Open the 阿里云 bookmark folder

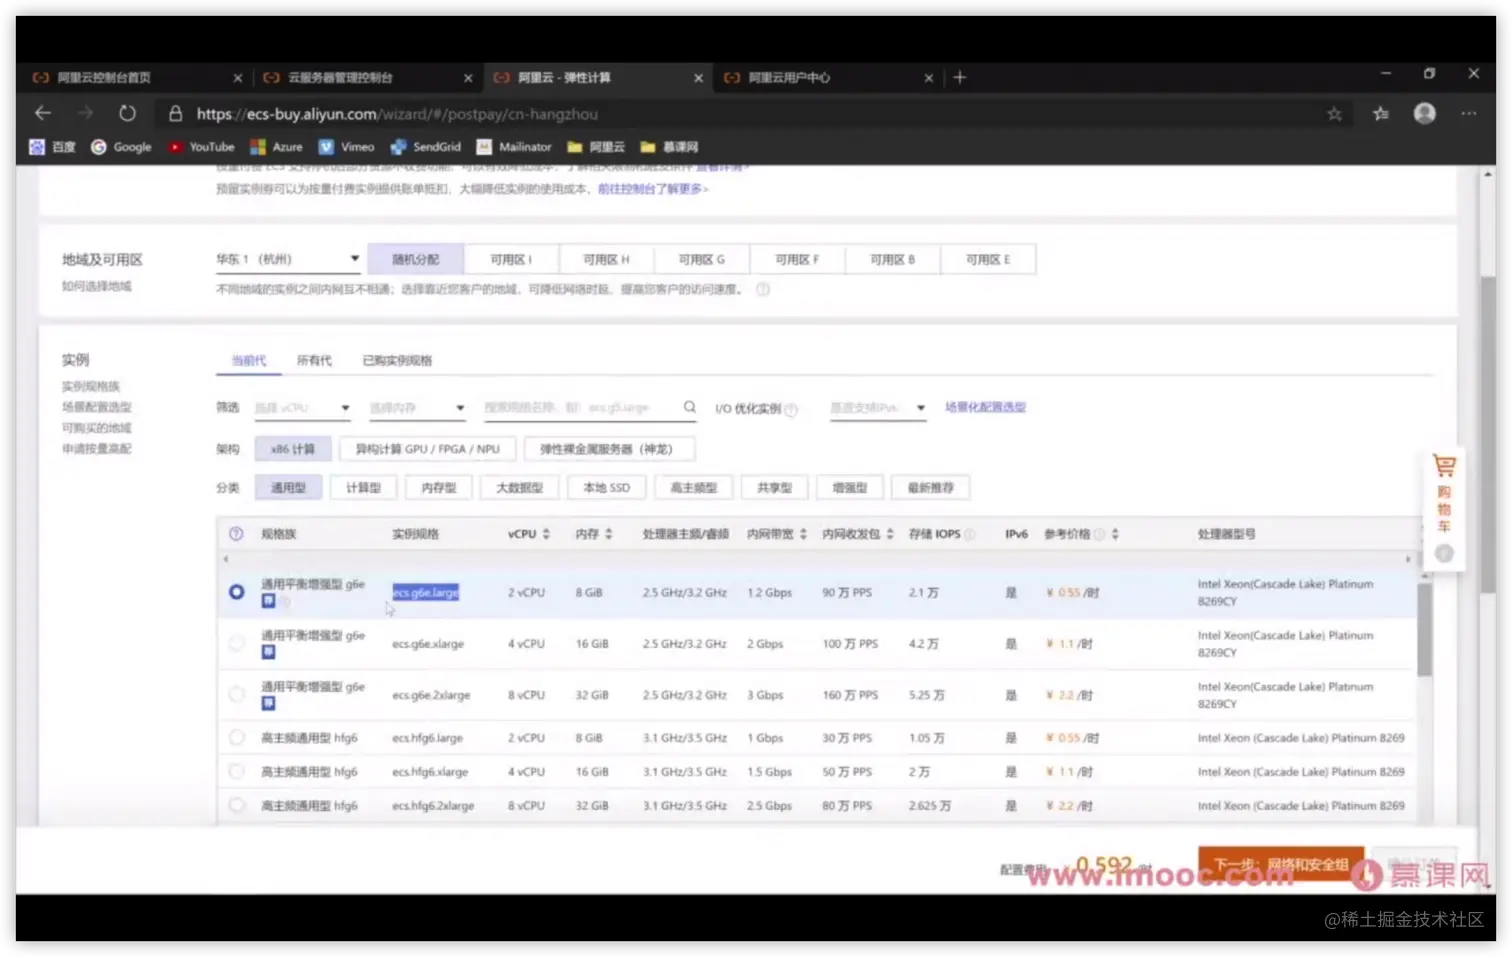click(x=596, y=147)
